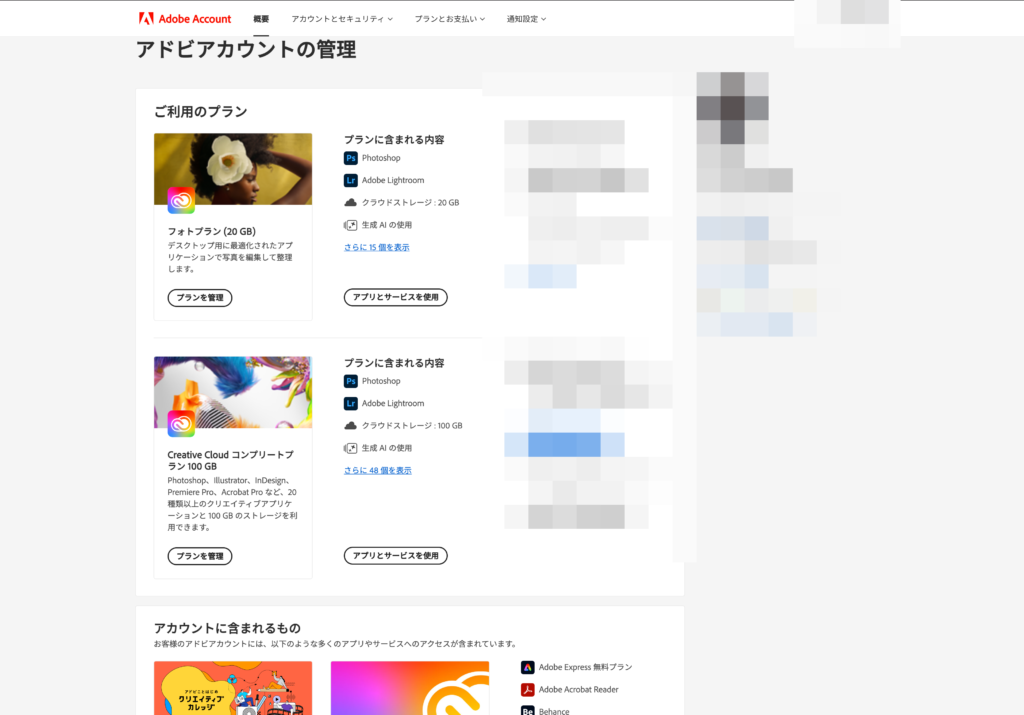Click the Adobe Express 無料プラン icon
1024x715 pixels.
[x=528, y=667]
